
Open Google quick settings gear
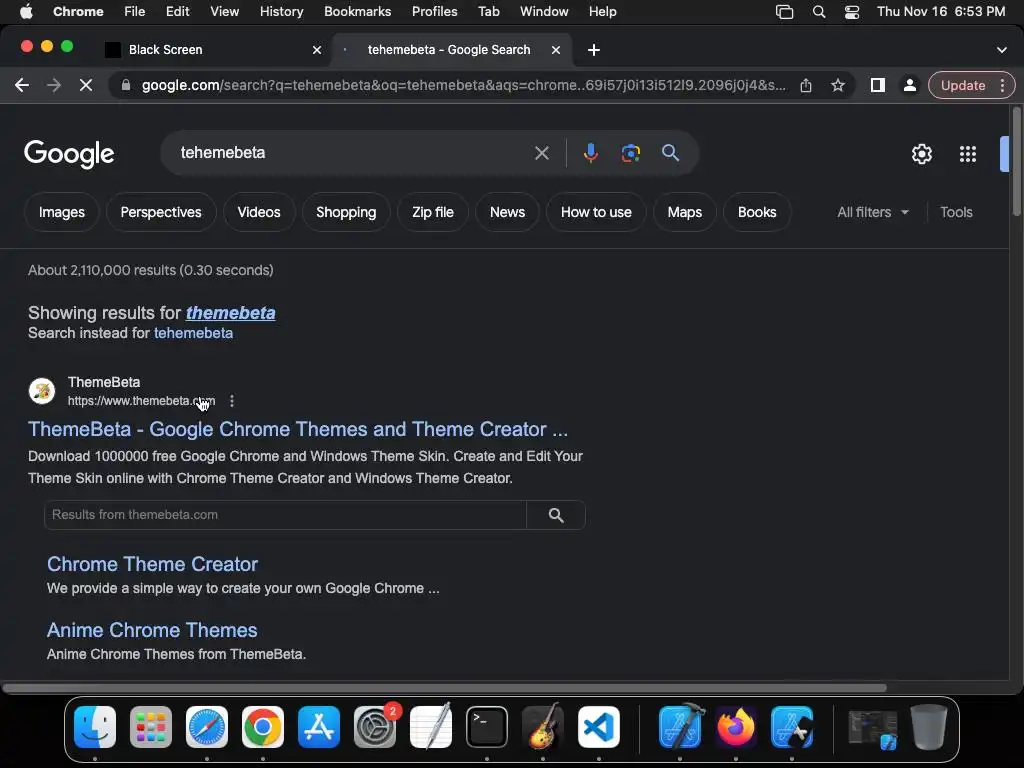(x=921, y=154)
